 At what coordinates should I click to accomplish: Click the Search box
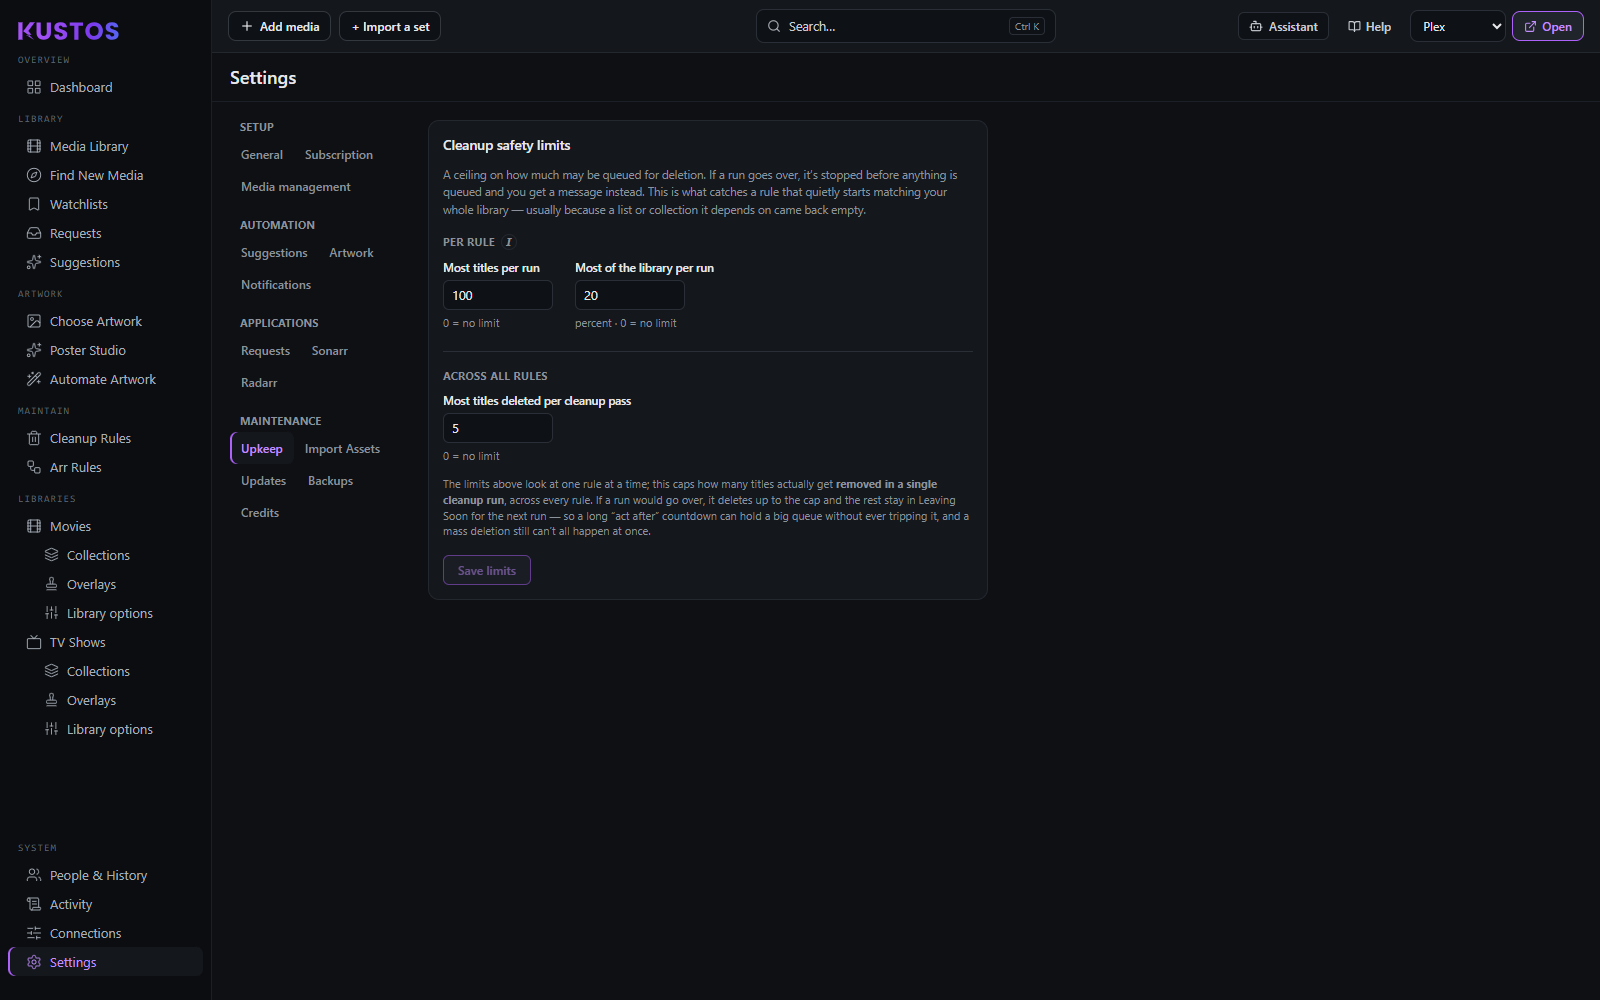point(906,27)
